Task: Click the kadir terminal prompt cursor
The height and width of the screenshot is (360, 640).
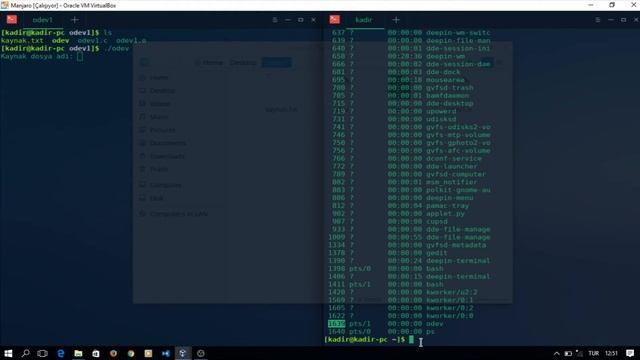Action: pos(411,339)
